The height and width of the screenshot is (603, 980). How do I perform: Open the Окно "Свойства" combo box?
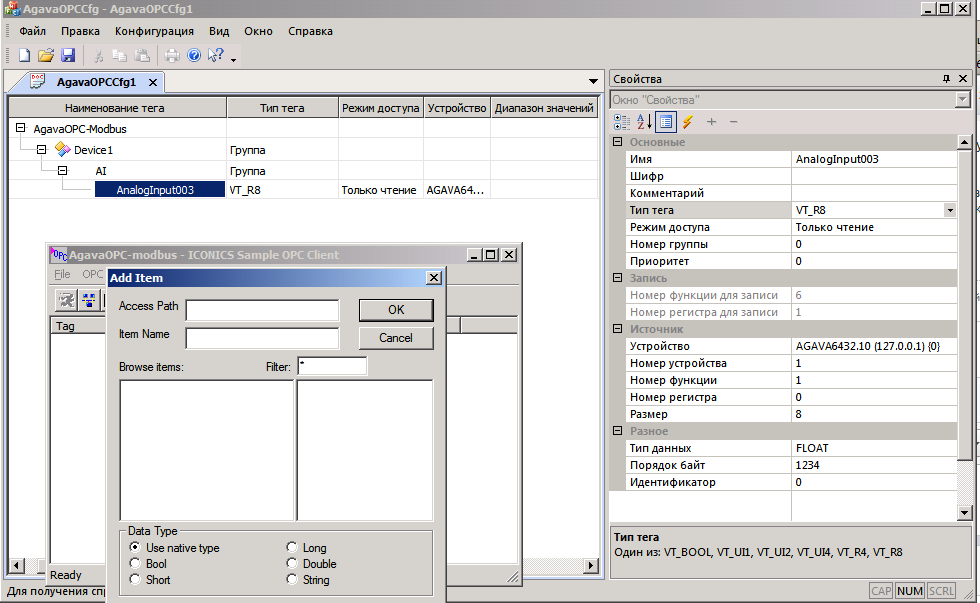coord(790,100)
